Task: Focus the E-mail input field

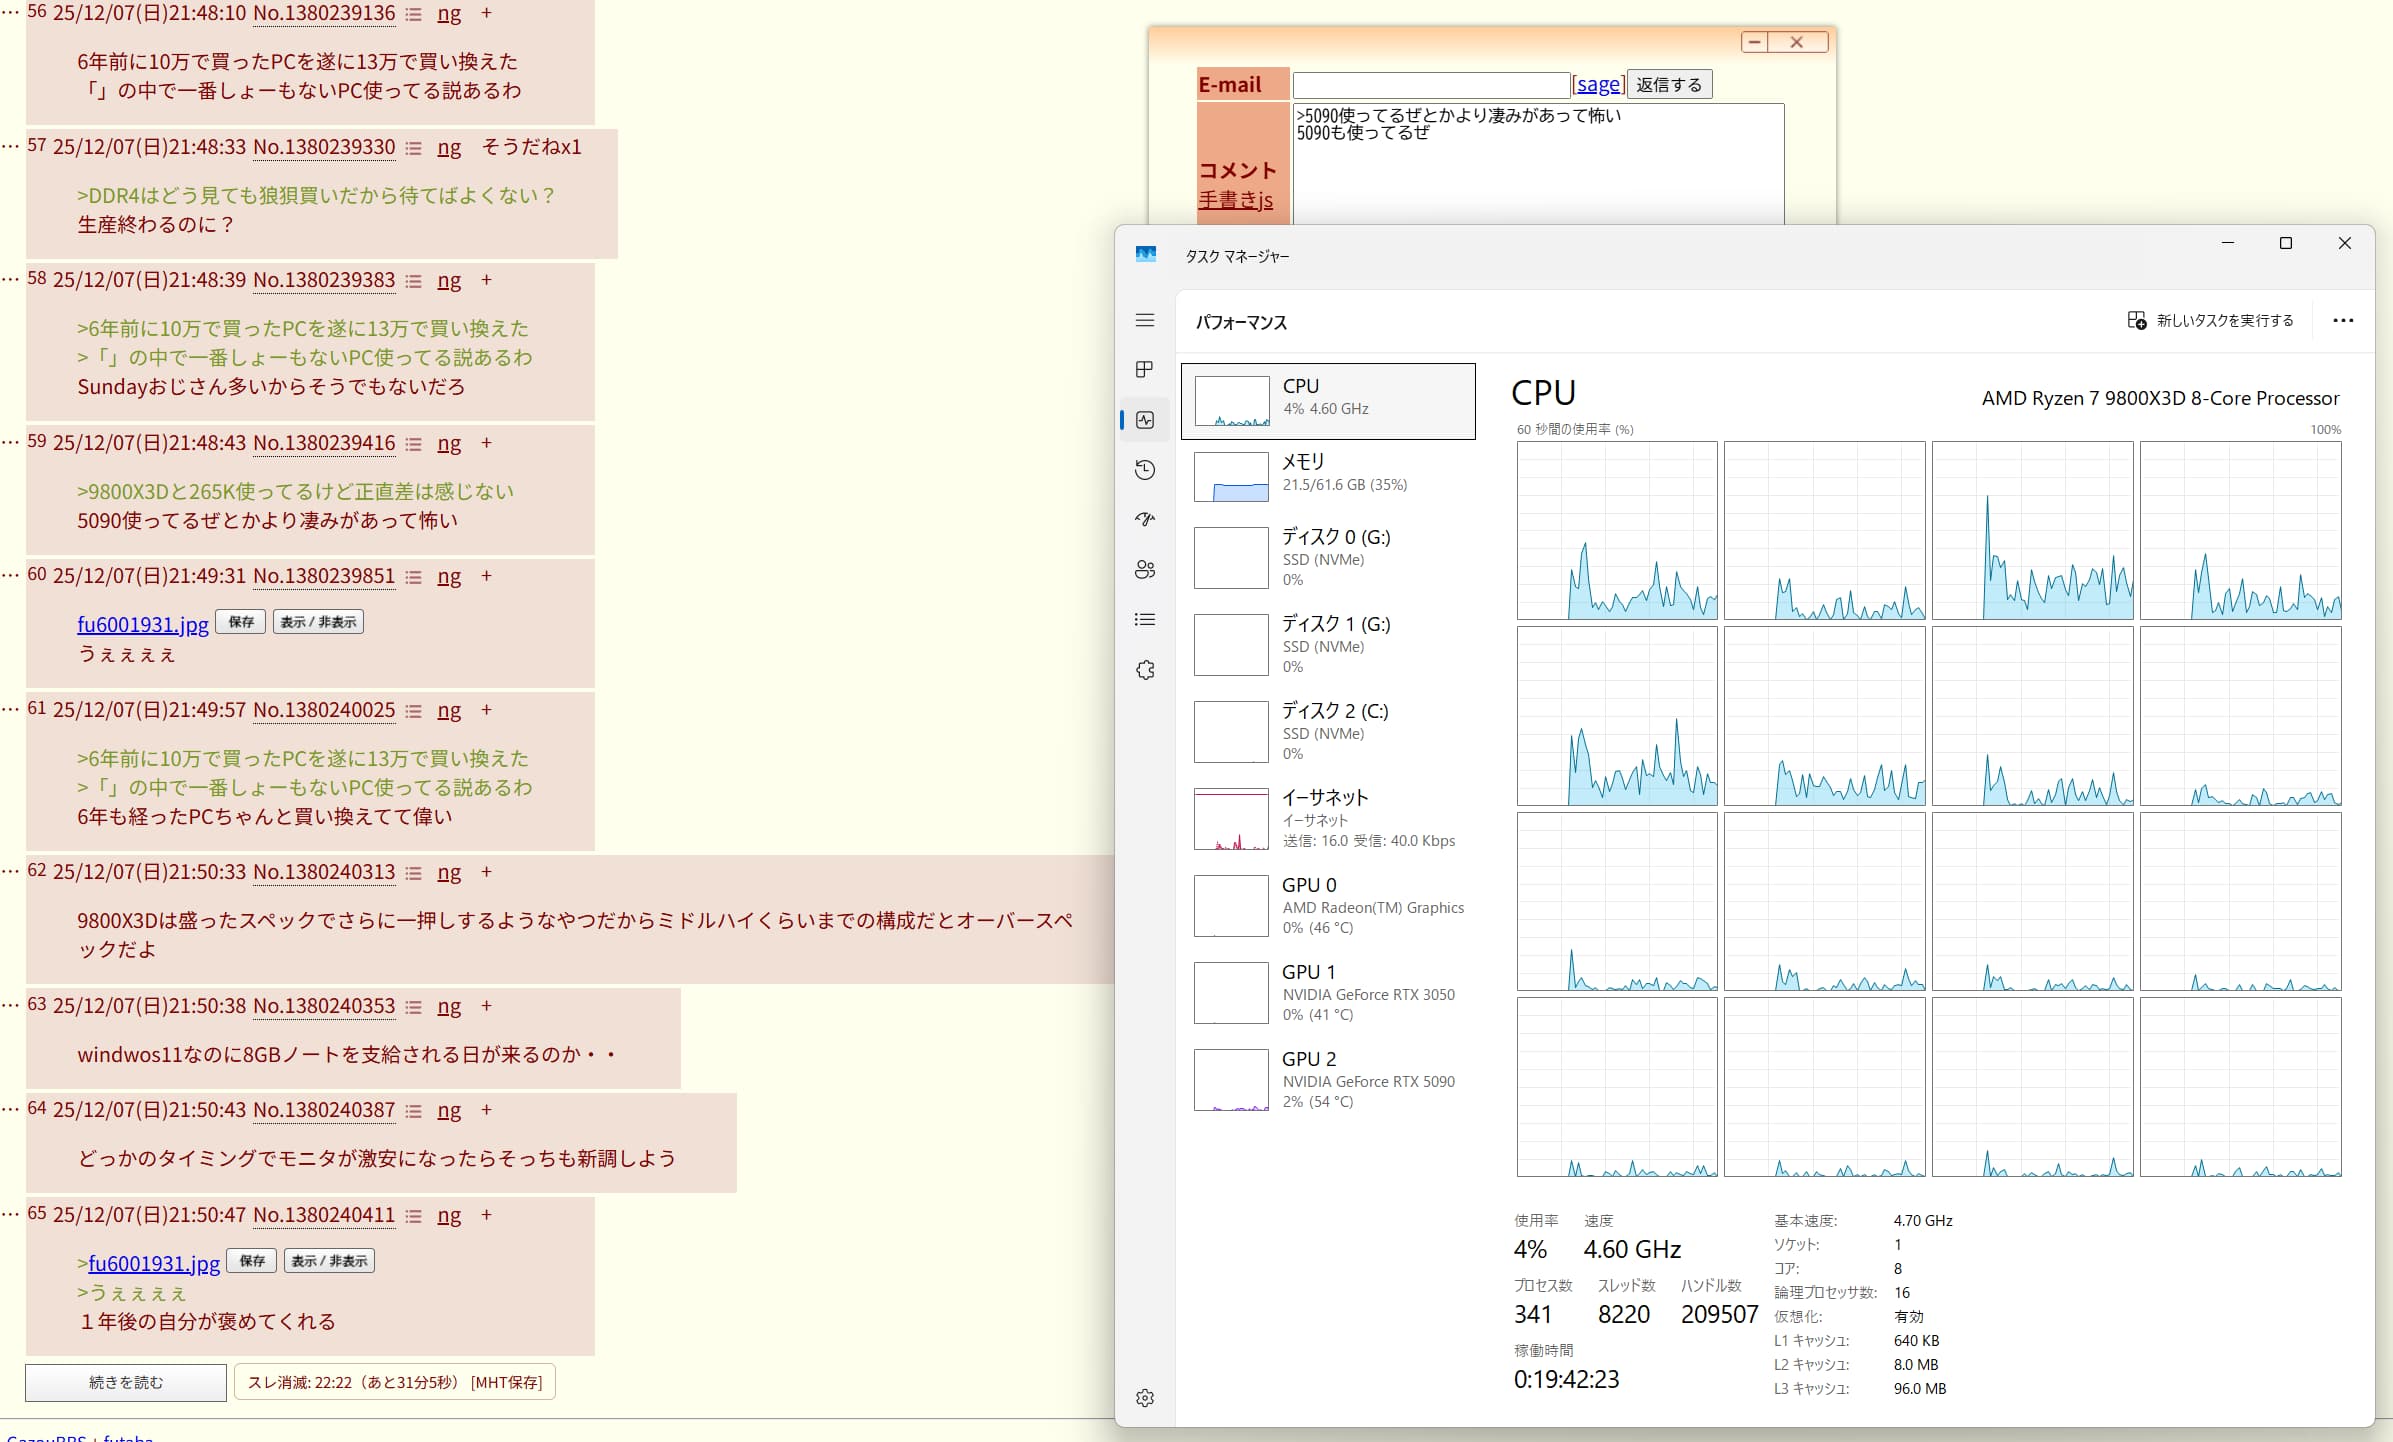Action: click(1430, 85)
